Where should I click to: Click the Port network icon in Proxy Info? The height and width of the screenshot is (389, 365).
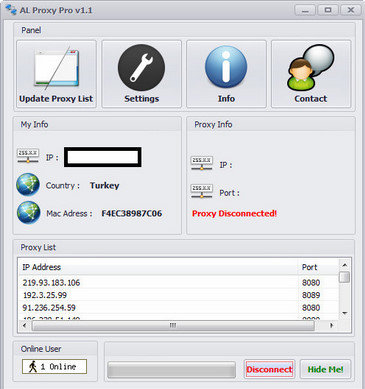tap(202, 191)
